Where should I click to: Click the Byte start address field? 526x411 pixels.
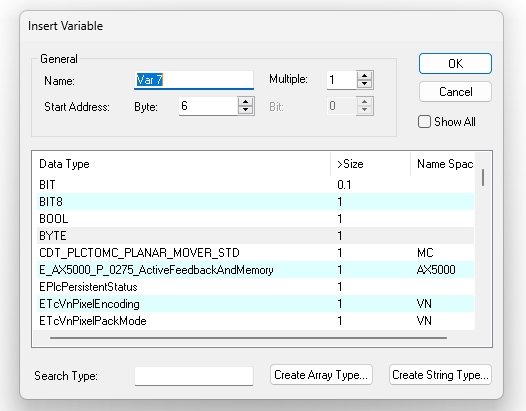coord(208,106)
